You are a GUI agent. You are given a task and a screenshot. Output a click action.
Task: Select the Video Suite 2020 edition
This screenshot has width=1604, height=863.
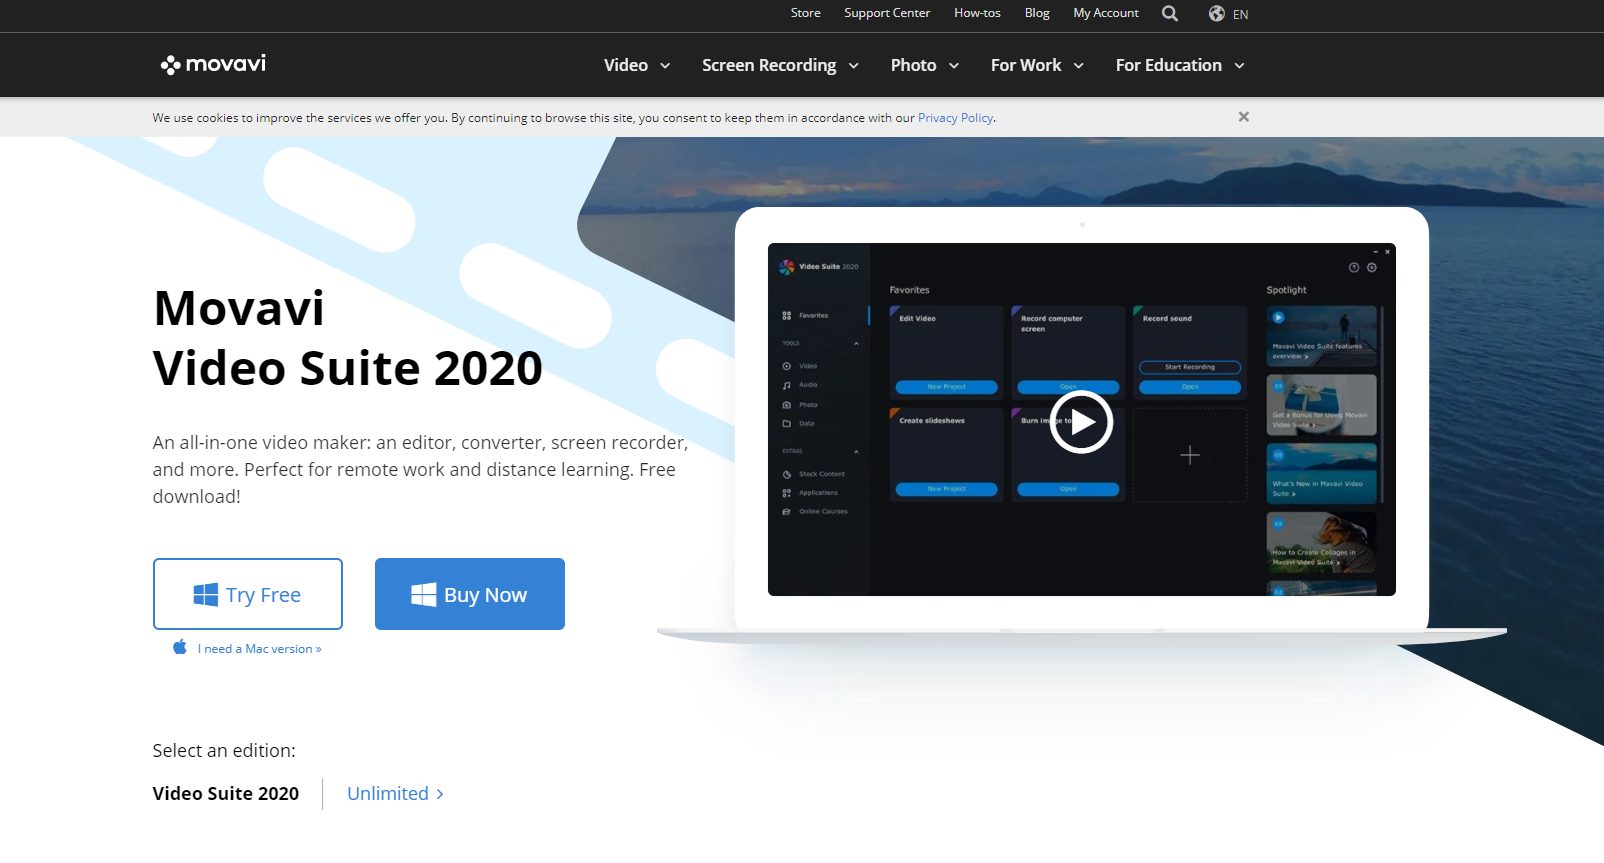(226, 793)
